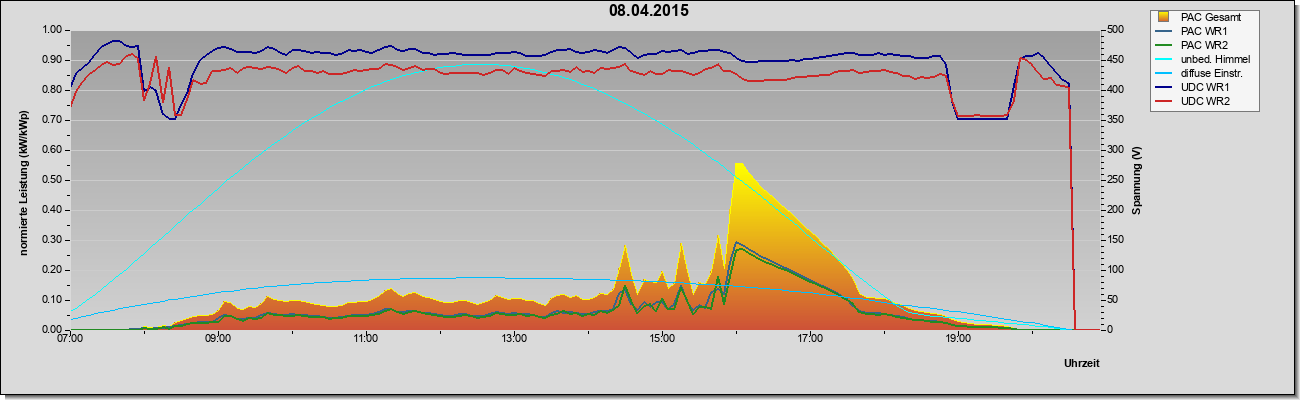
Task: Click the 08.04.2015 chart title
Action: 649,12
